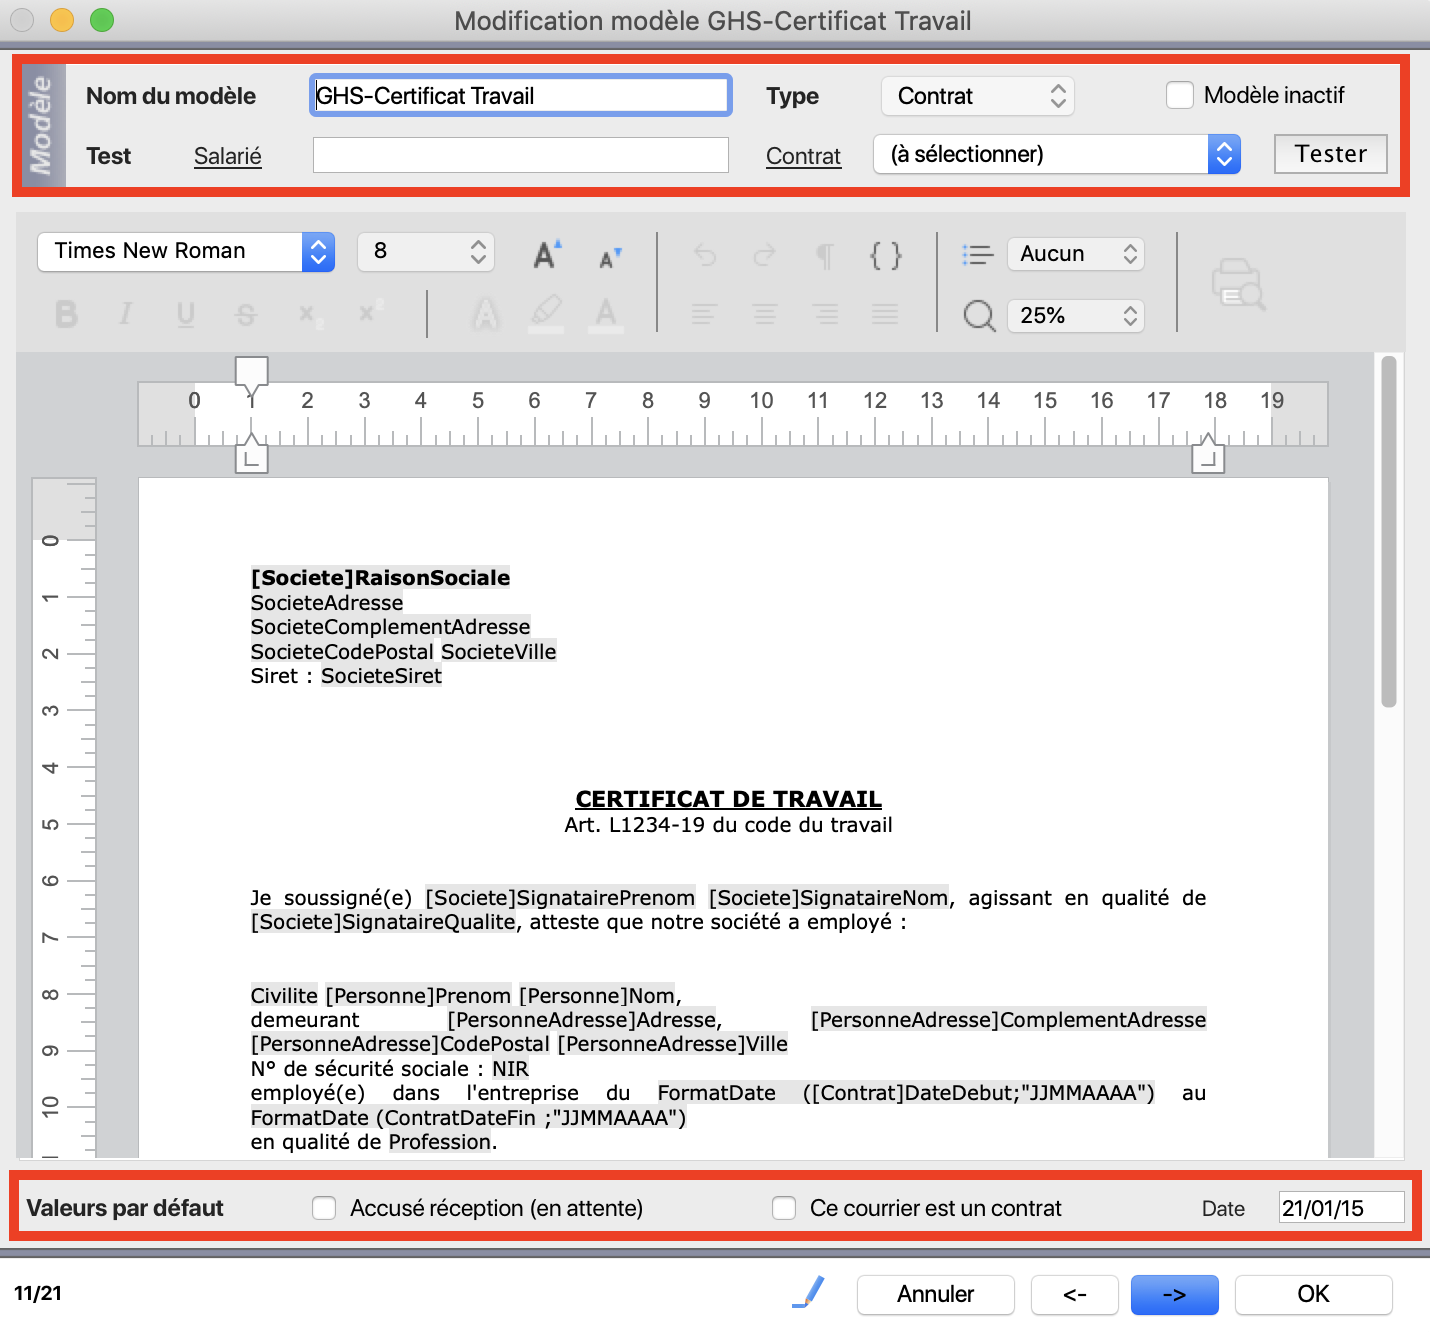Click the magnifier zoom icon

[979, 316]
